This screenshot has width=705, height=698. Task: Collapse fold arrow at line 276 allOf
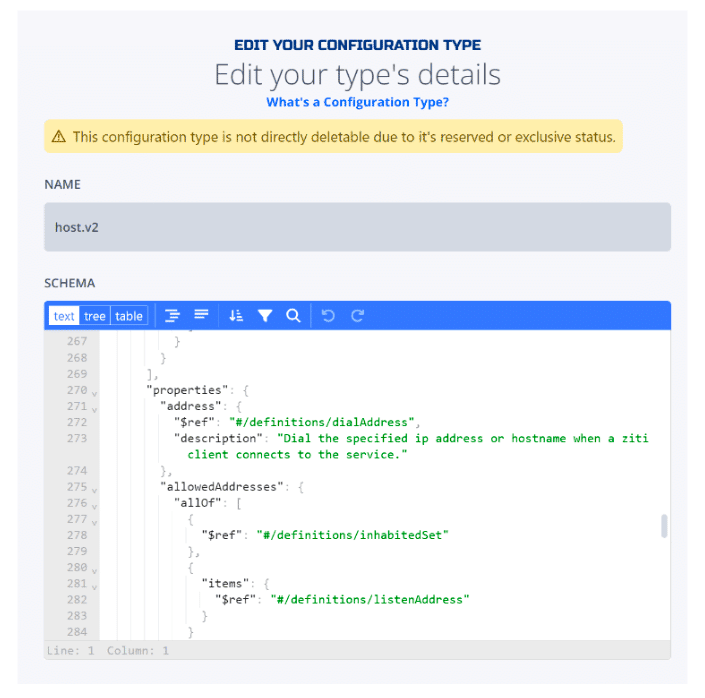(94, 507)
